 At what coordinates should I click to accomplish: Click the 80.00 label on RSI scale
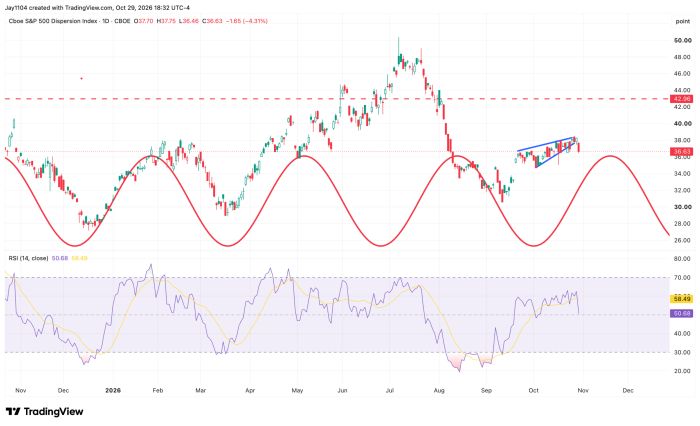[x=682, y=259]
